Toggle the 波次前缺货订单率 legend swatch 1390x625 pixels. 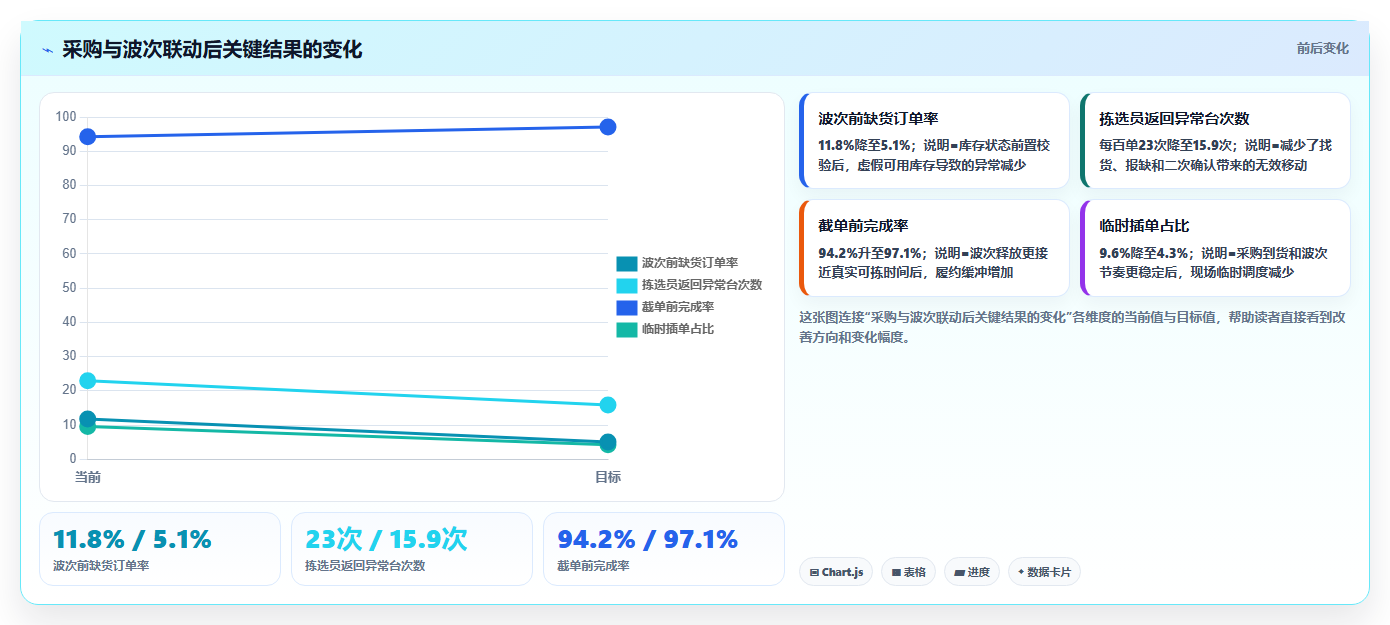pos(626,263)
